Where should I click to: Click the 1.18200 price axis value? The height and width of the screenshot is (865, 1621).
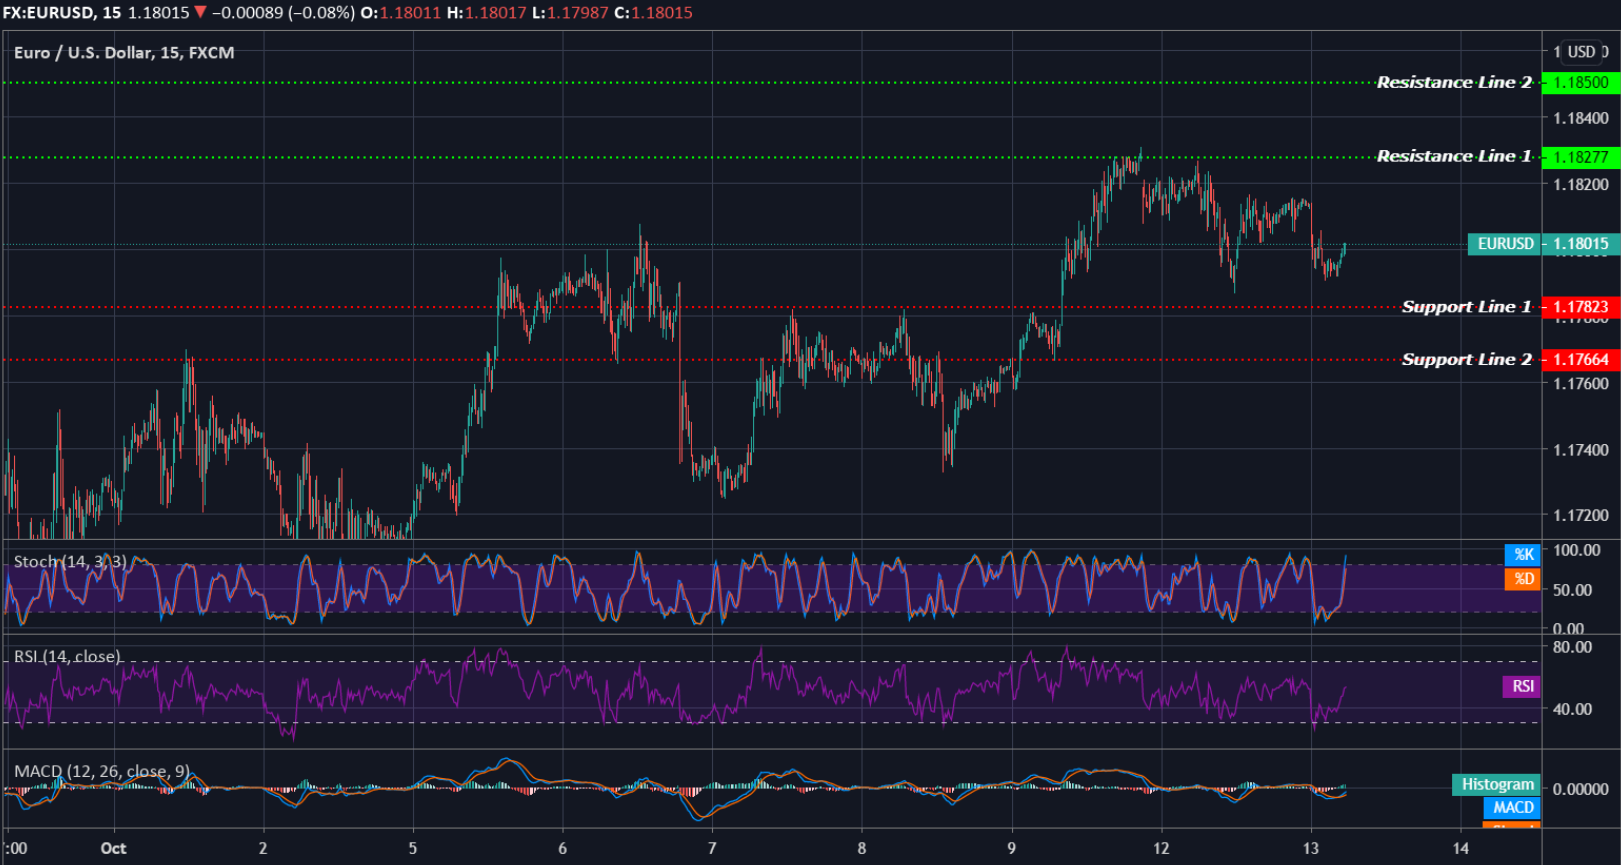coord(1581,184)
